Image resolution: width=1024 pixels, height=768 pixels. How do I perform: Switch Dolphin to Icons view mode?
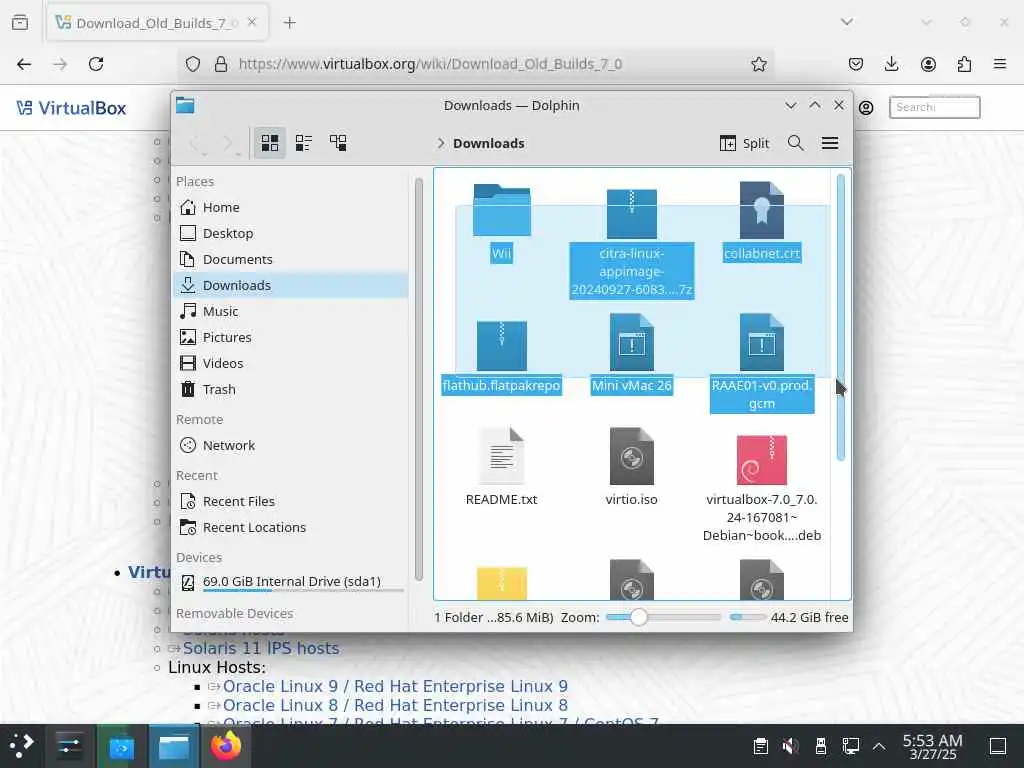(x=270, y=143)
